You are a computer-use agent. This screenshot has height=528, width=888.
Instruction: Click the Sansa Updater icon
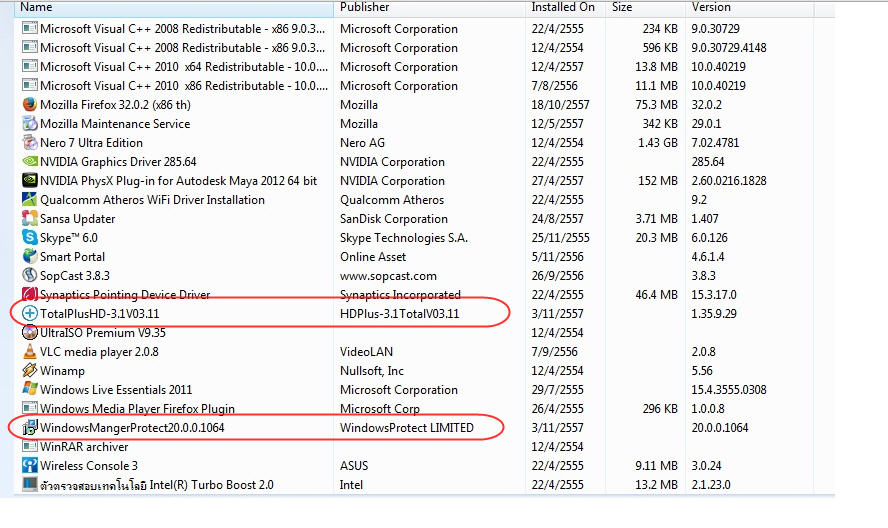[29, 219]
